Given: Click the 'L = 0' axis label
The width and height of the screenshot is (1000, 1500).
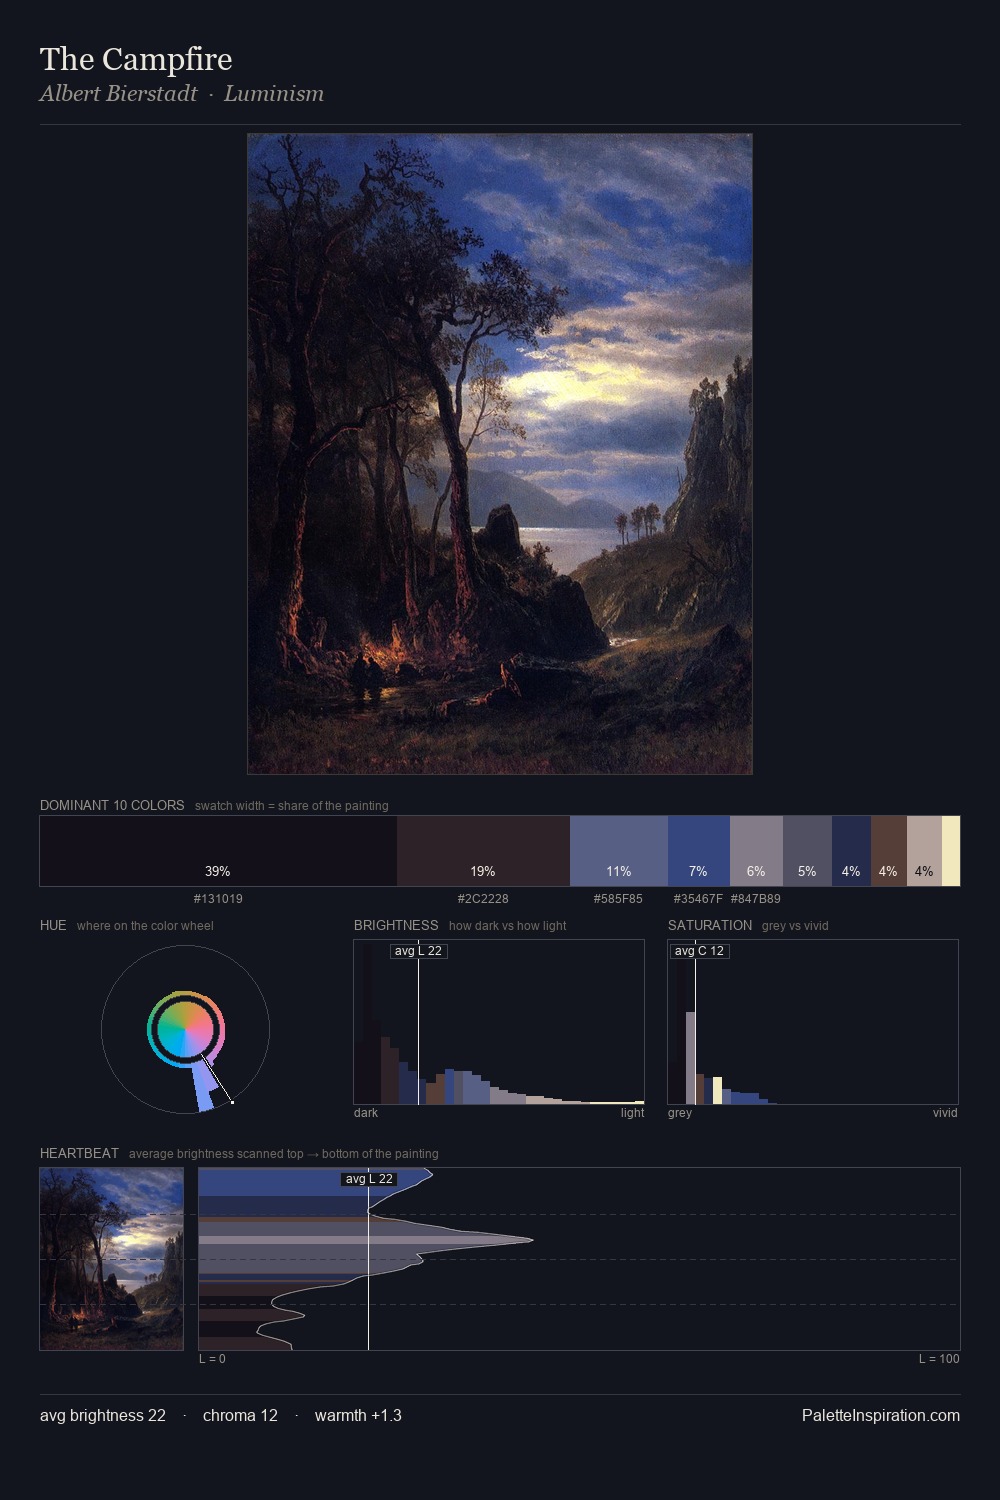Looking at the screenshot, I should pyautogui.click(x=212, y=1359).
